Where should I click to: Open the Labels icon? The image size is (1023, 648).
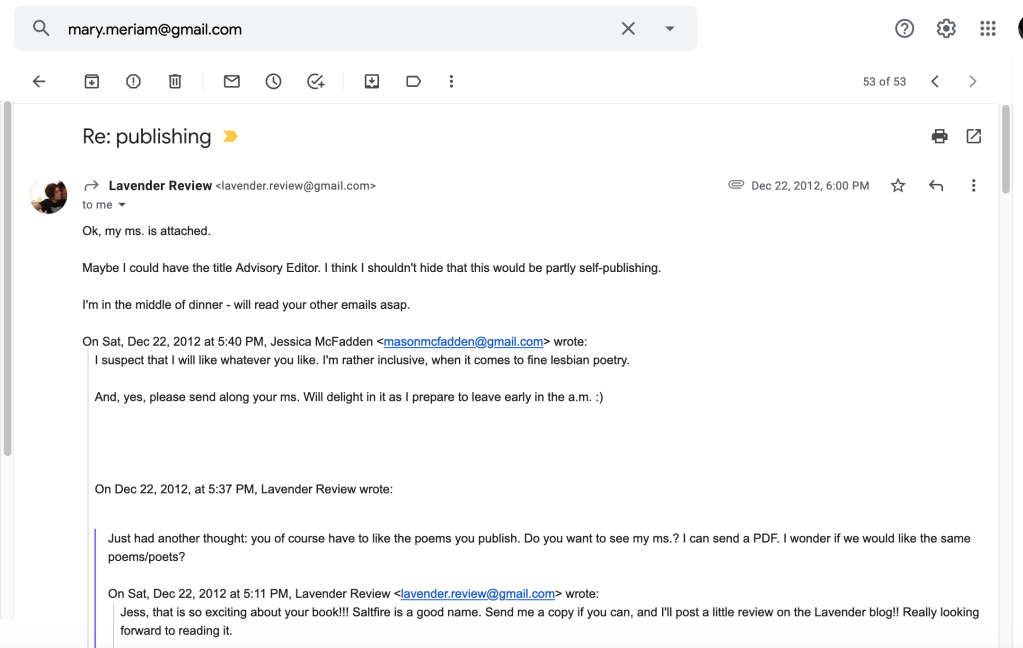tap(413, 82)
